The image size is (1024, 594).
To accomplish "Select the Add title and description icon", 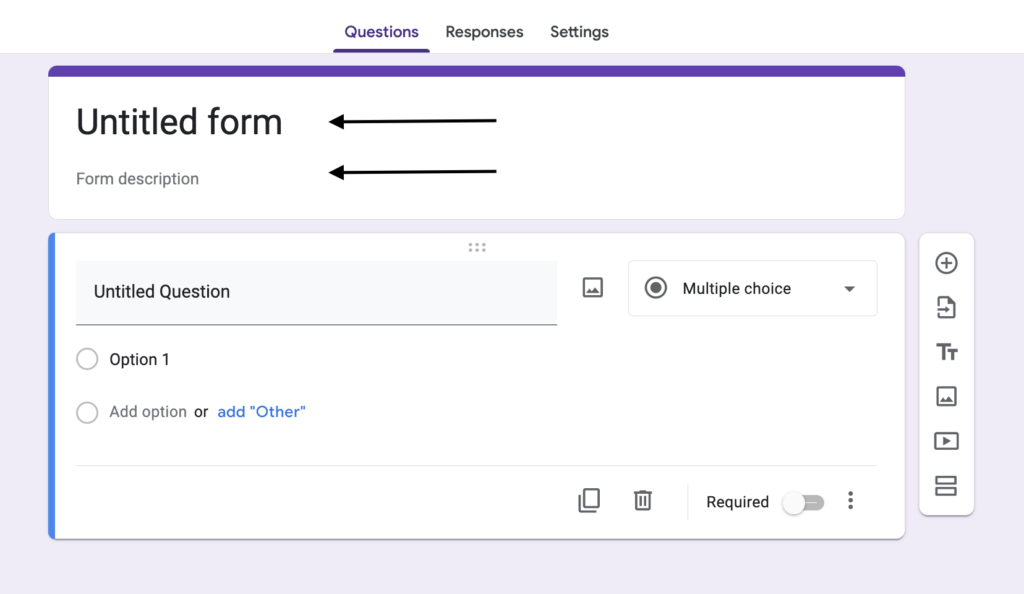I will 946,352.
